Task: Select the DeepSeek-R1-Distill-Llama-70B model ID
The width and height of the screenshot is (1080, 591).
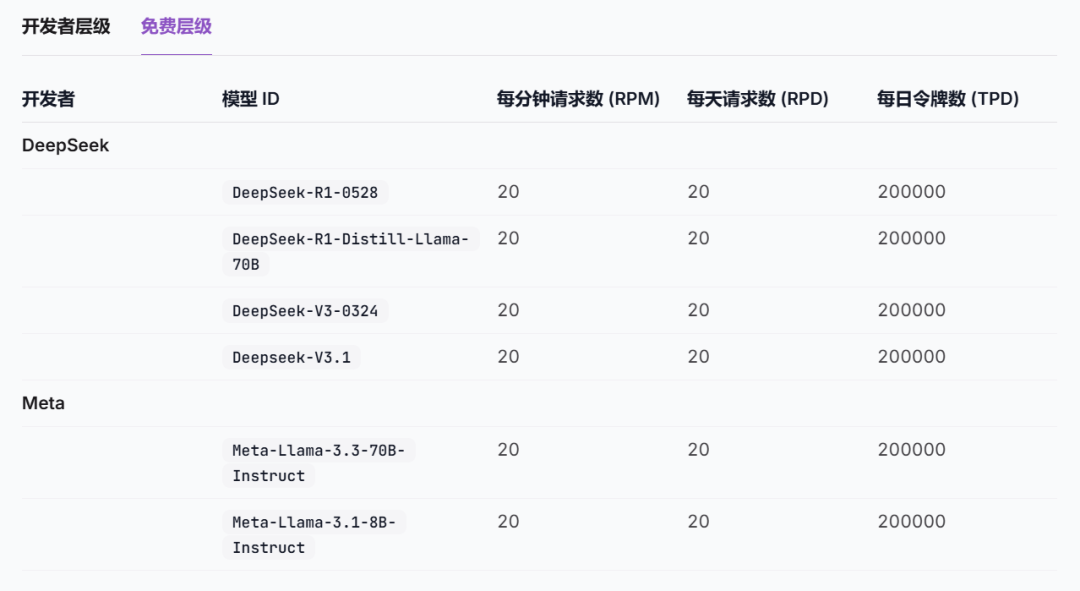Action: pyautogui.click(x=348, y=251)
